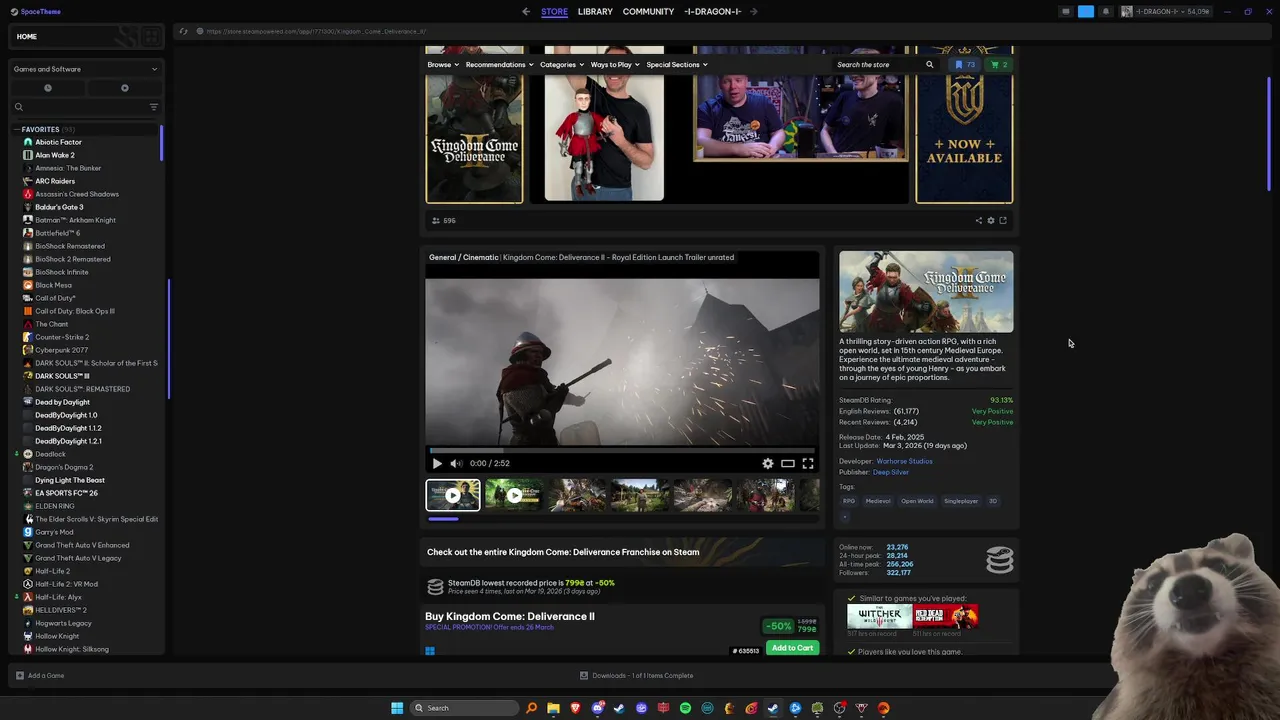Open broadcast settings gear icon
The image size is (1280, 720).
tap(991, 220)
